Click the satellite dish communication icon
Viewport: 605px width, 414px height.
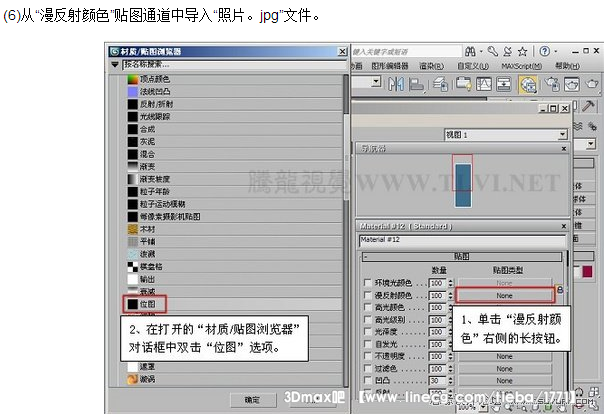(x=507, y=51)
